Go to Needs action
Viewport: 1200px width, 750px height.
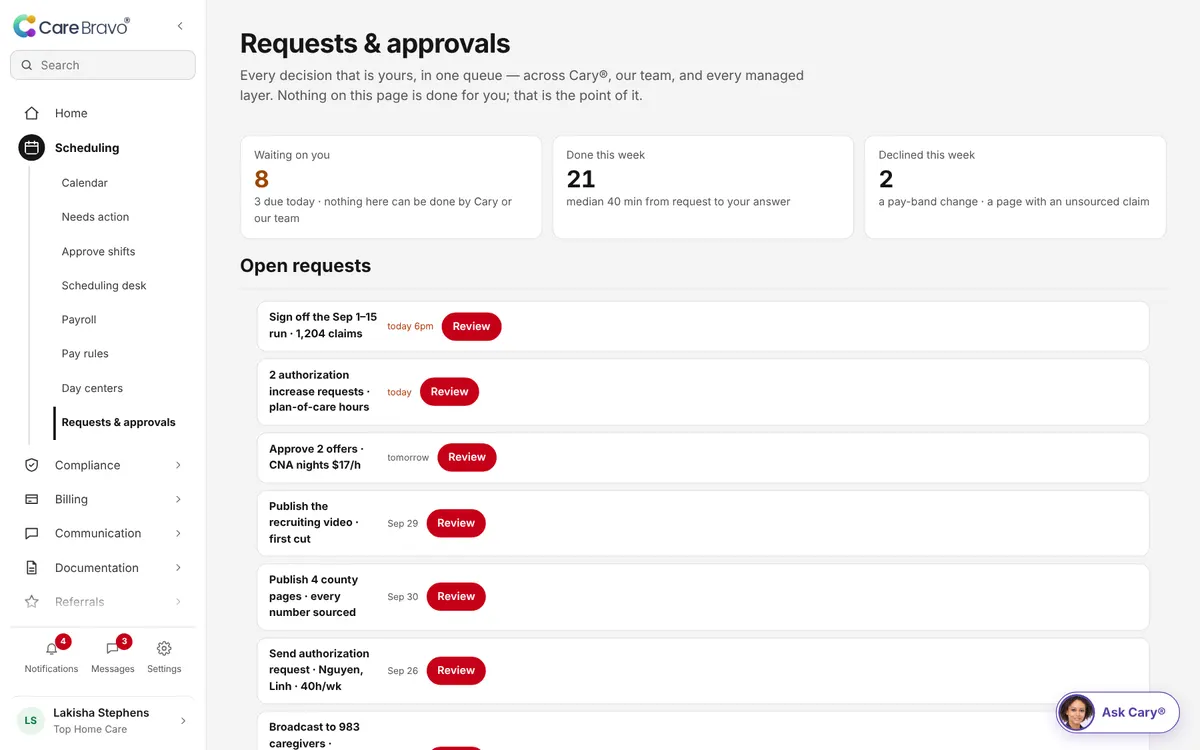pos(95,217)
